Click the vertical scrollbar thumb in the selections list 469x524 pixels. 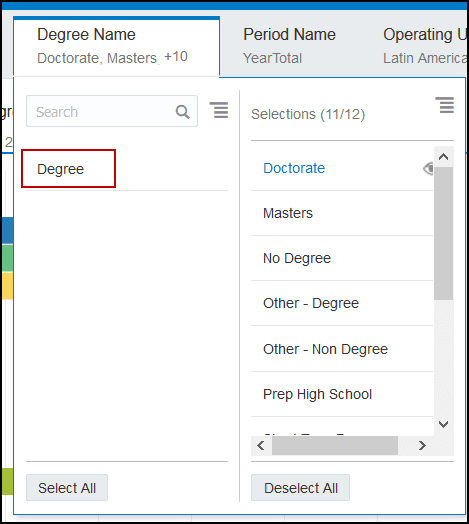tap(444, 233)
